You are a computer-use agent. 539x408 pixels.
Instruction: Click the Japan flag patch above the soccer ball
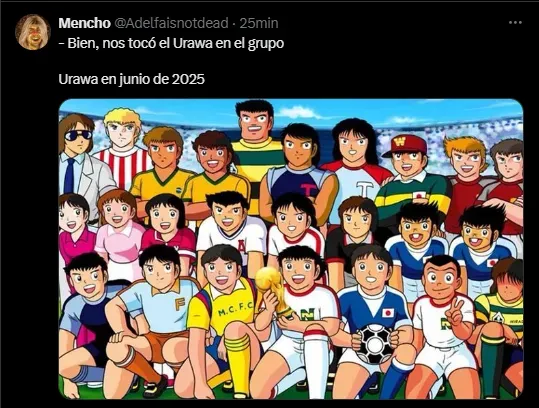[388, 313]
